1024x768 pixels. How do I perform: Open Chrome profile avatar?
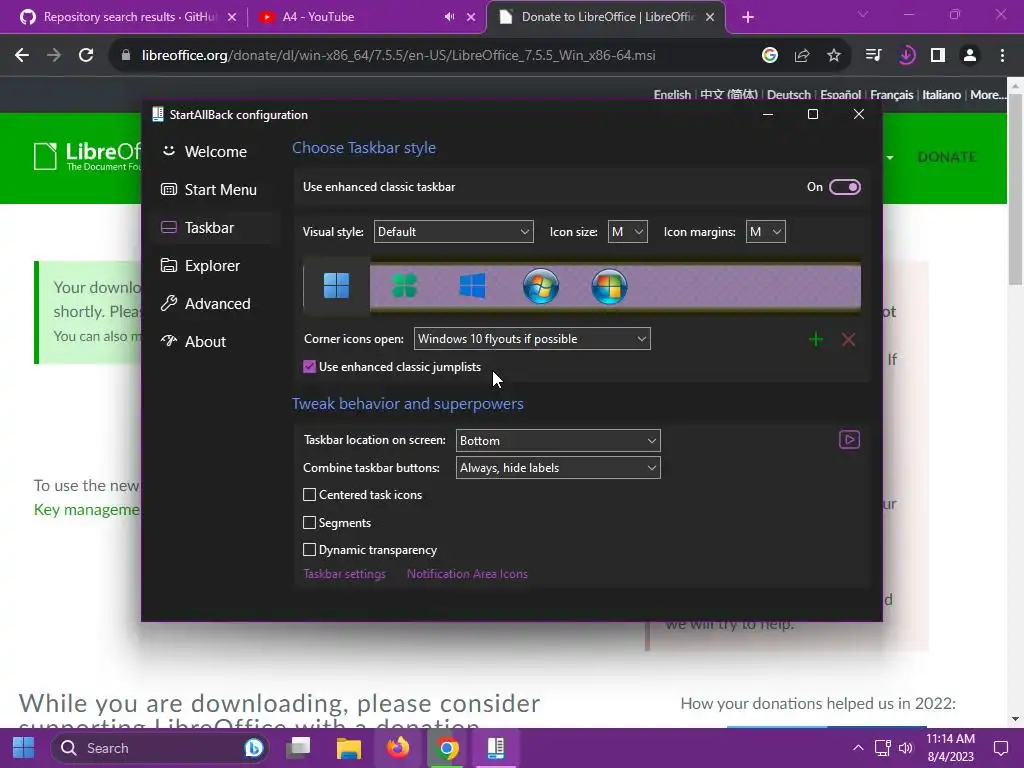pyautogui.click(x=970, y=56)
